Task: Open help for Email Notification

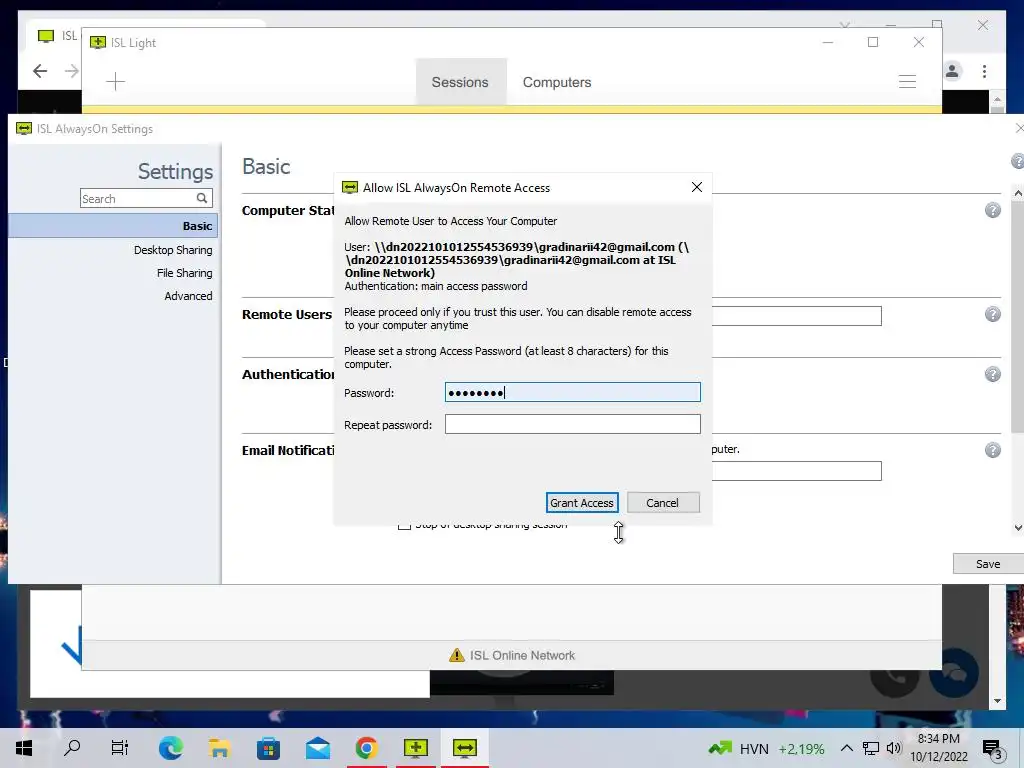Action: point(993,450)
